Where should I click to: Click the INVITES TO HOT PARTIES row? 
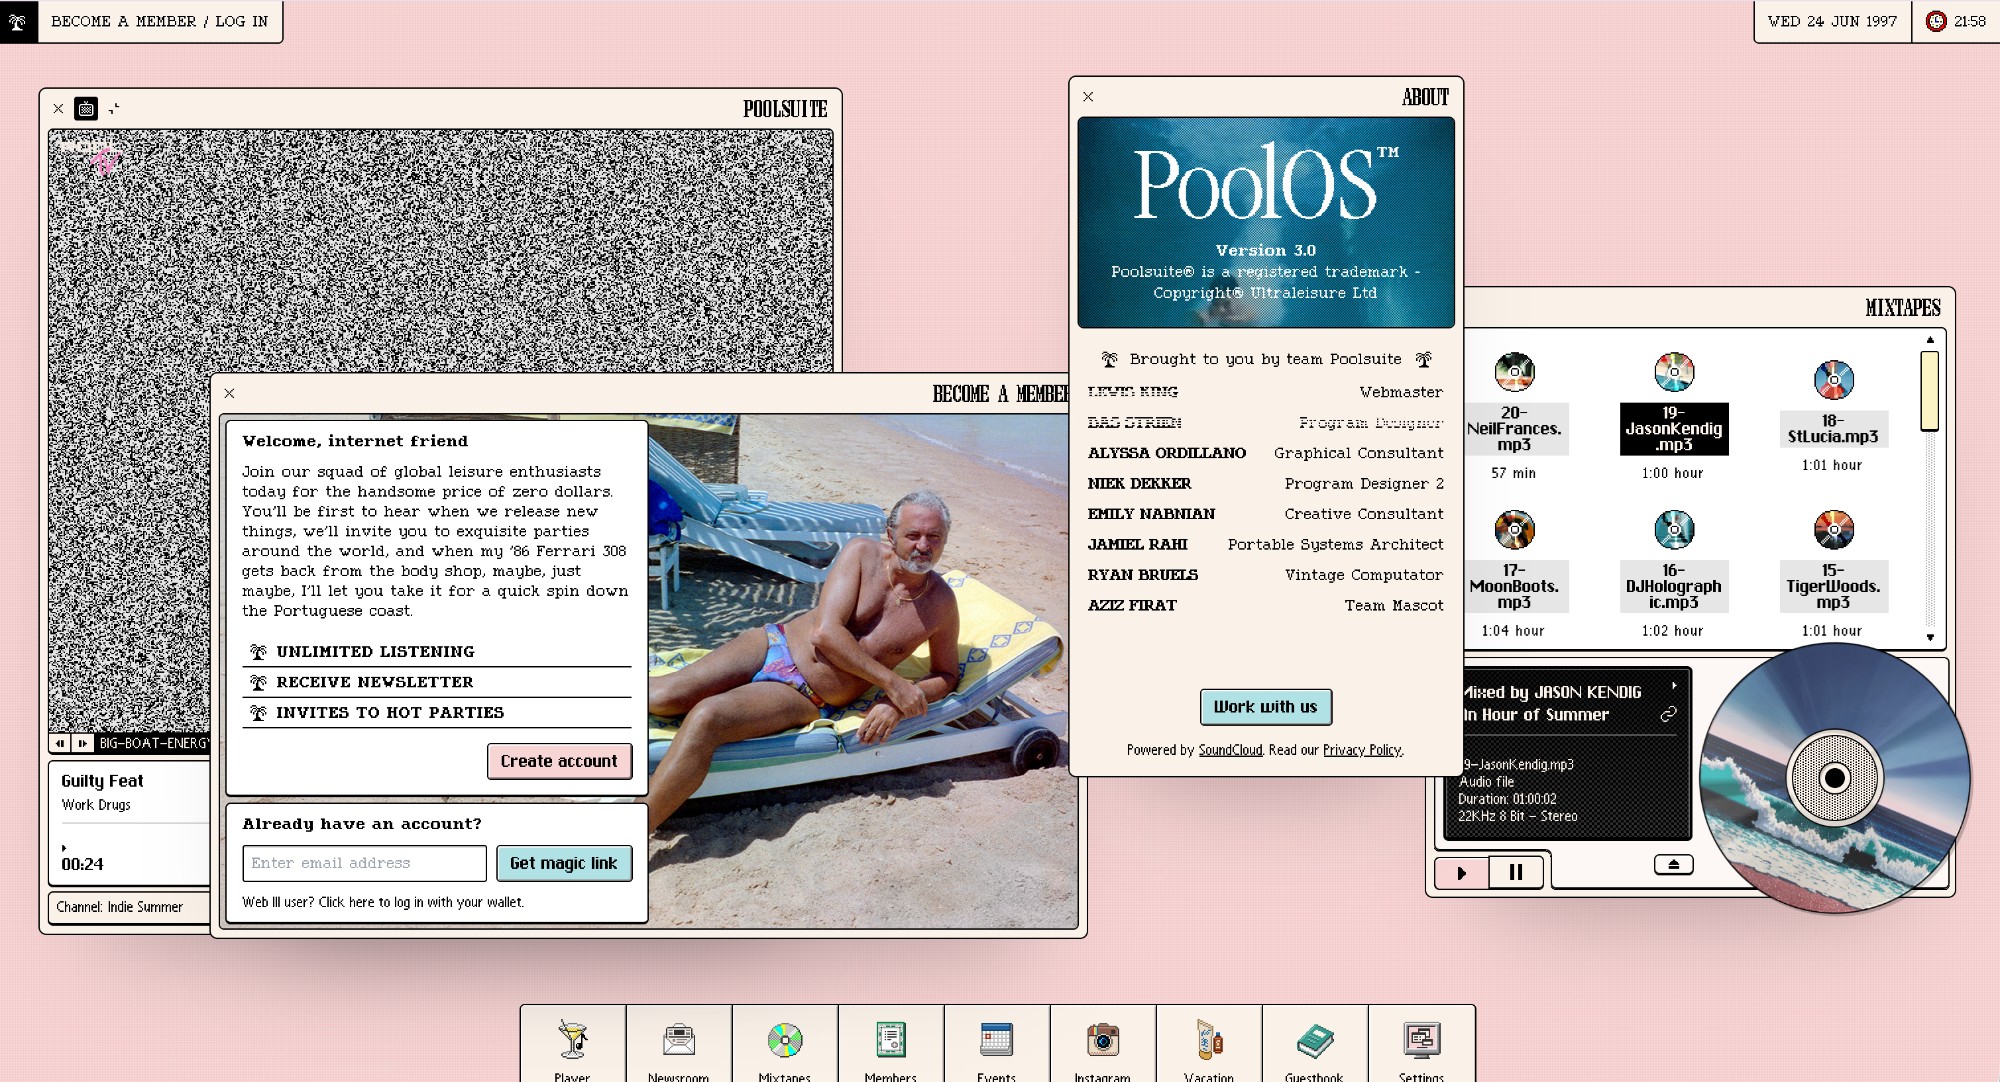tap(437, 713)
